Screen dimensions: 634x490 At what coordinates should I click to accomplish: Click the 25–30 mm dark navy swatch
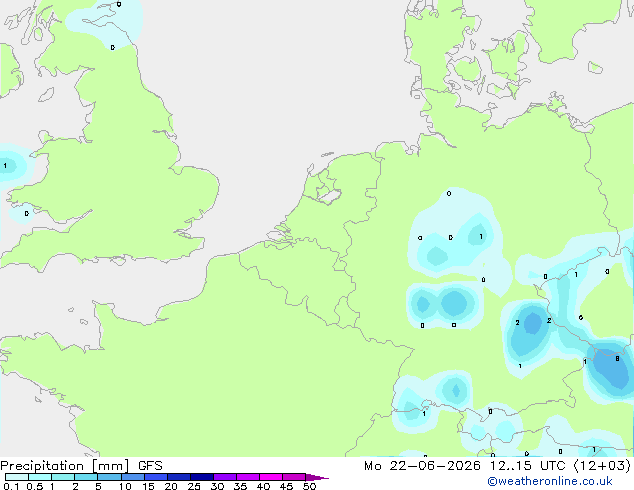pos(201,477)
